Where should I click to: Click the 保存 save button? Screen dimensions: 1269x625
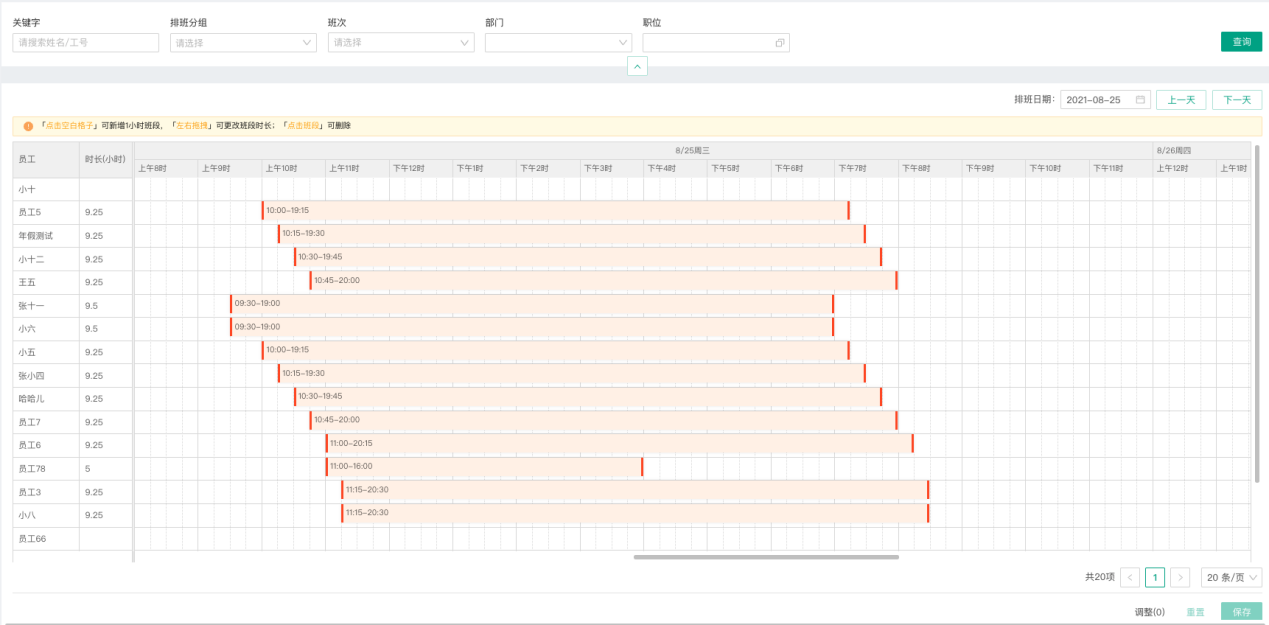(1241, 611)
